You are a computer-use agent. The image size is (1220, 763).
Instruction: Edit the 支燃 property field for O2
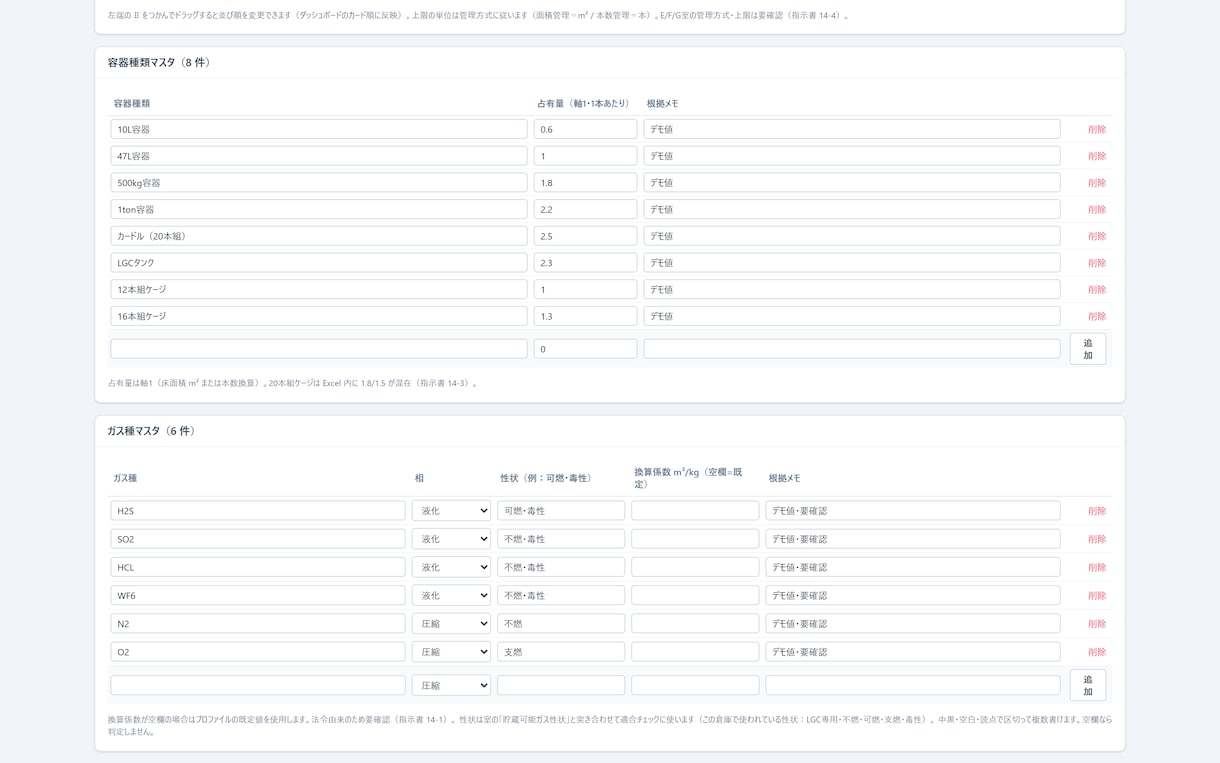(561, 652)
